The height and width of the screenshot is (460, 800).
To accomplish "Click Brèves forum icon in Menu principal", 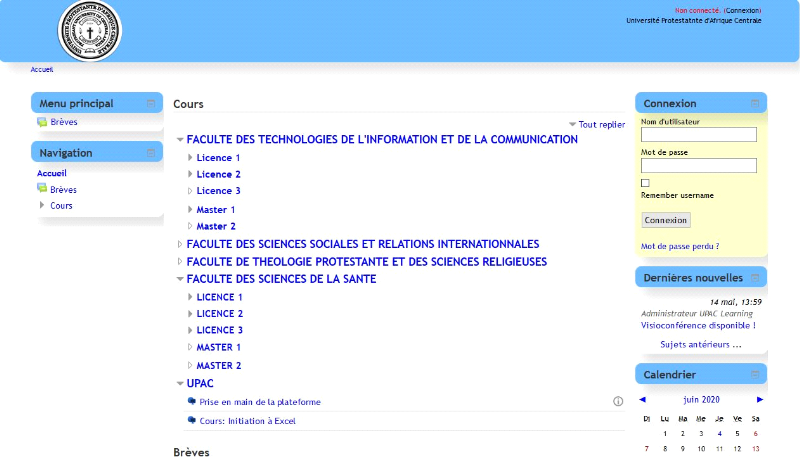I will point(42,122).
